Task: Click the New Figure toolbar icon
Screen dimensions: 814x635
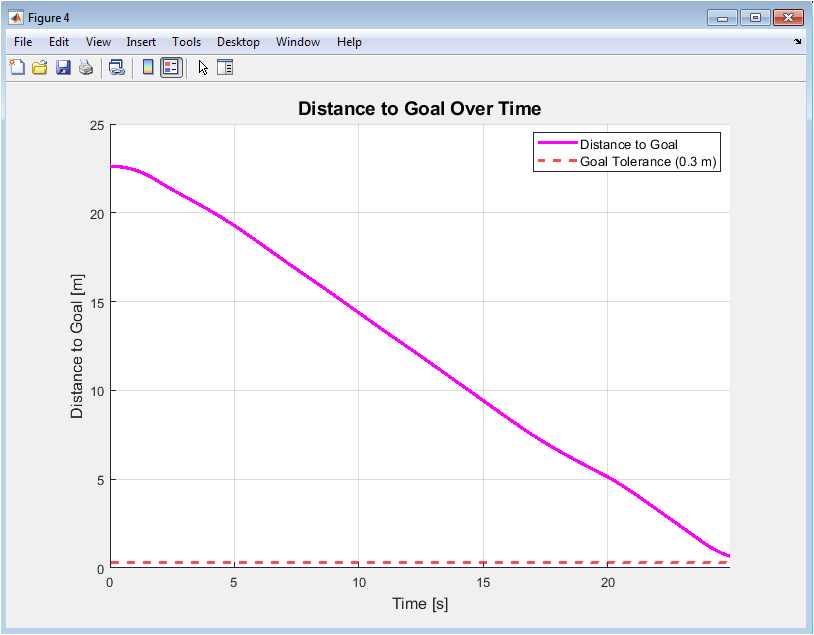Action: click(17, 68)
